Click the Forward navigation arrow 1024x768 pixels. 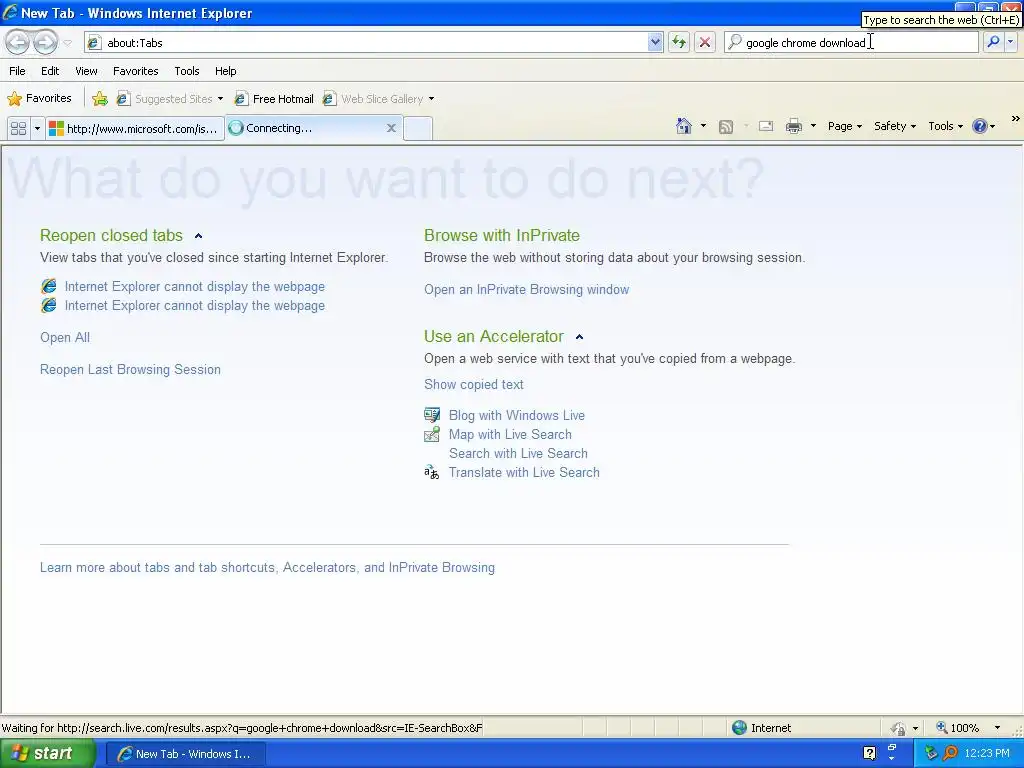tap(44, 42)
